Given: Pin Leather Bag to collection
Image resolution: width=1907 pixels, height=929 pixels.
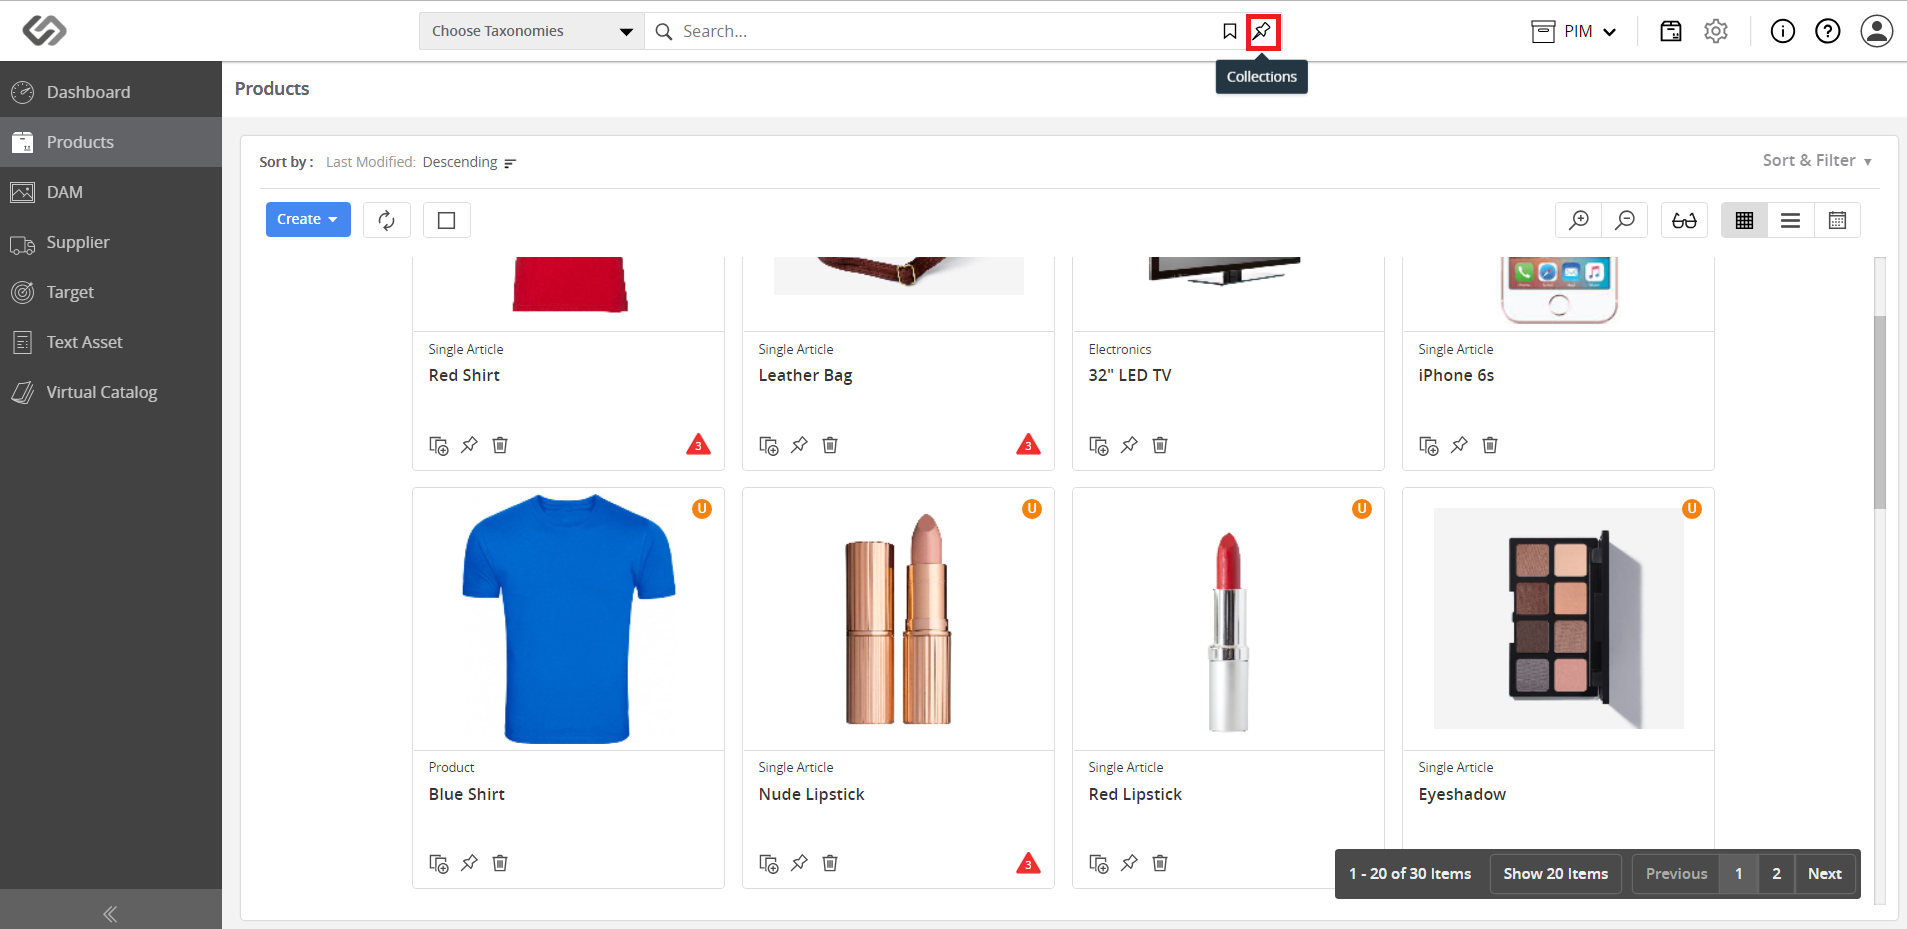Looking at the screenshot, I should (x=800, y=445).
